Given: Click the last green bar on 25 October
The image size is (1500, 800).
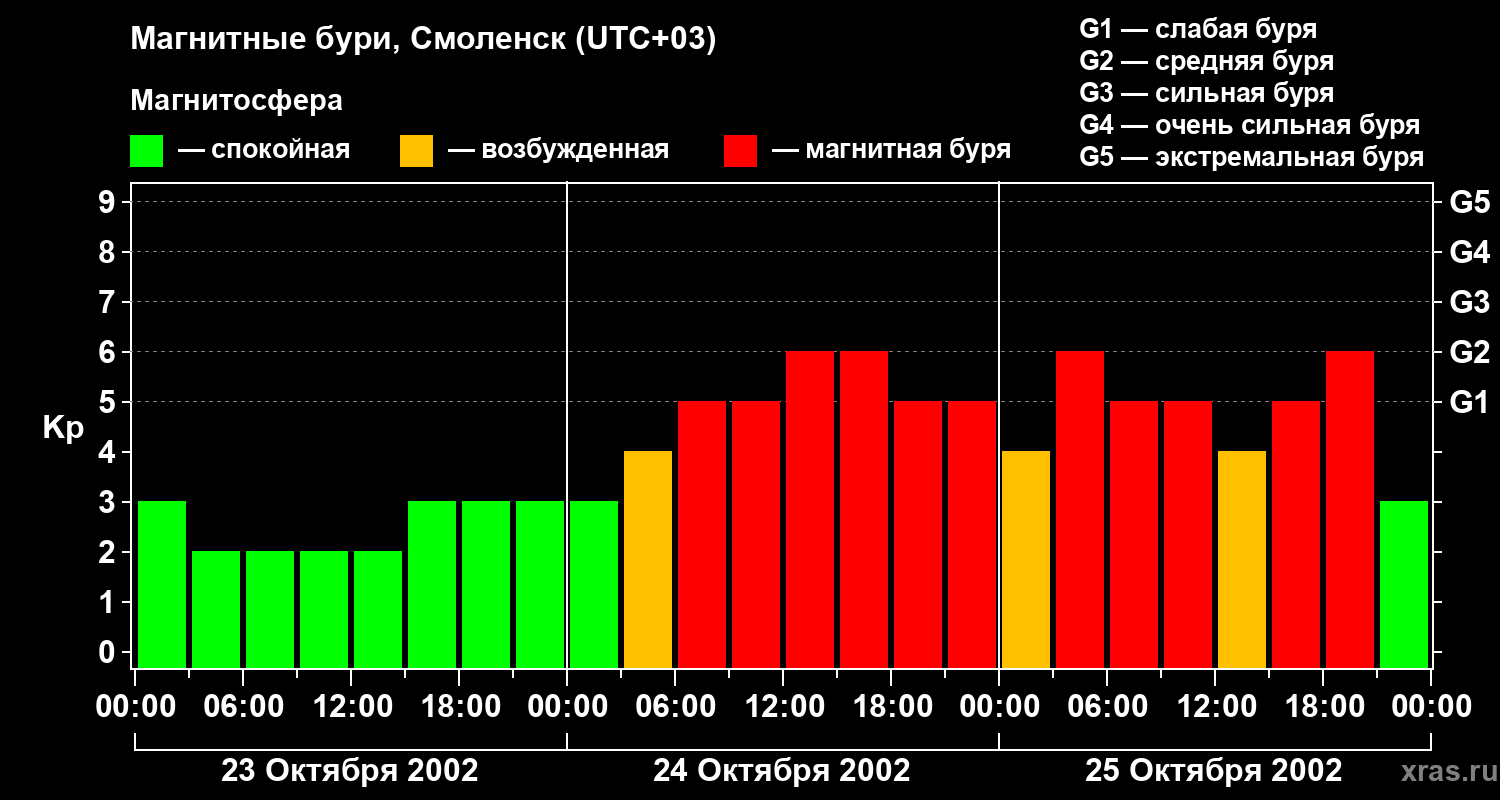Looking at the screenshot, I should tap(1404, 584).
